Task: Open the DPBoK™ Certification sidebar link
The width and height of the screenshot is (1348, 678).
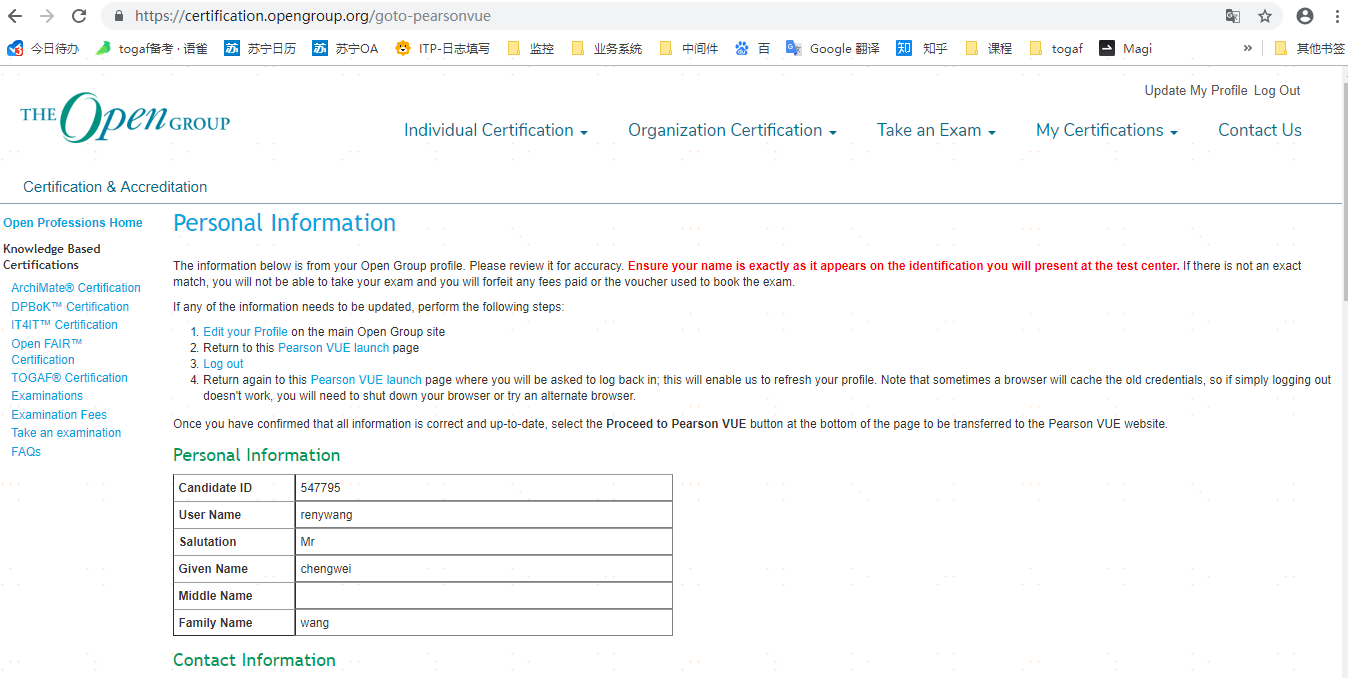Action: 70,307
